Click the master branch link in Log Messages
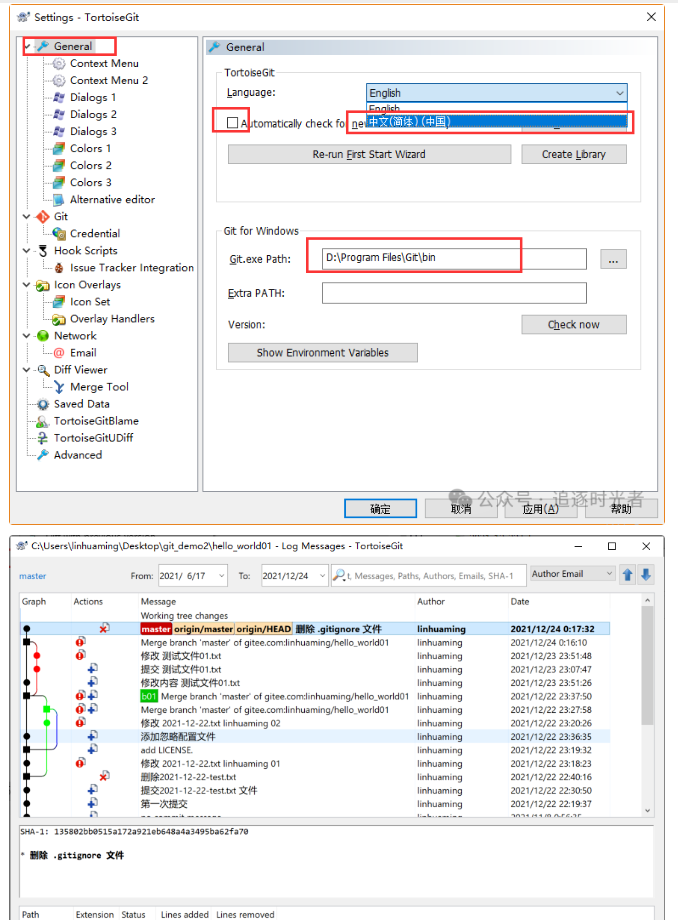This screenshot has width=678, height=920. (32, 576)
